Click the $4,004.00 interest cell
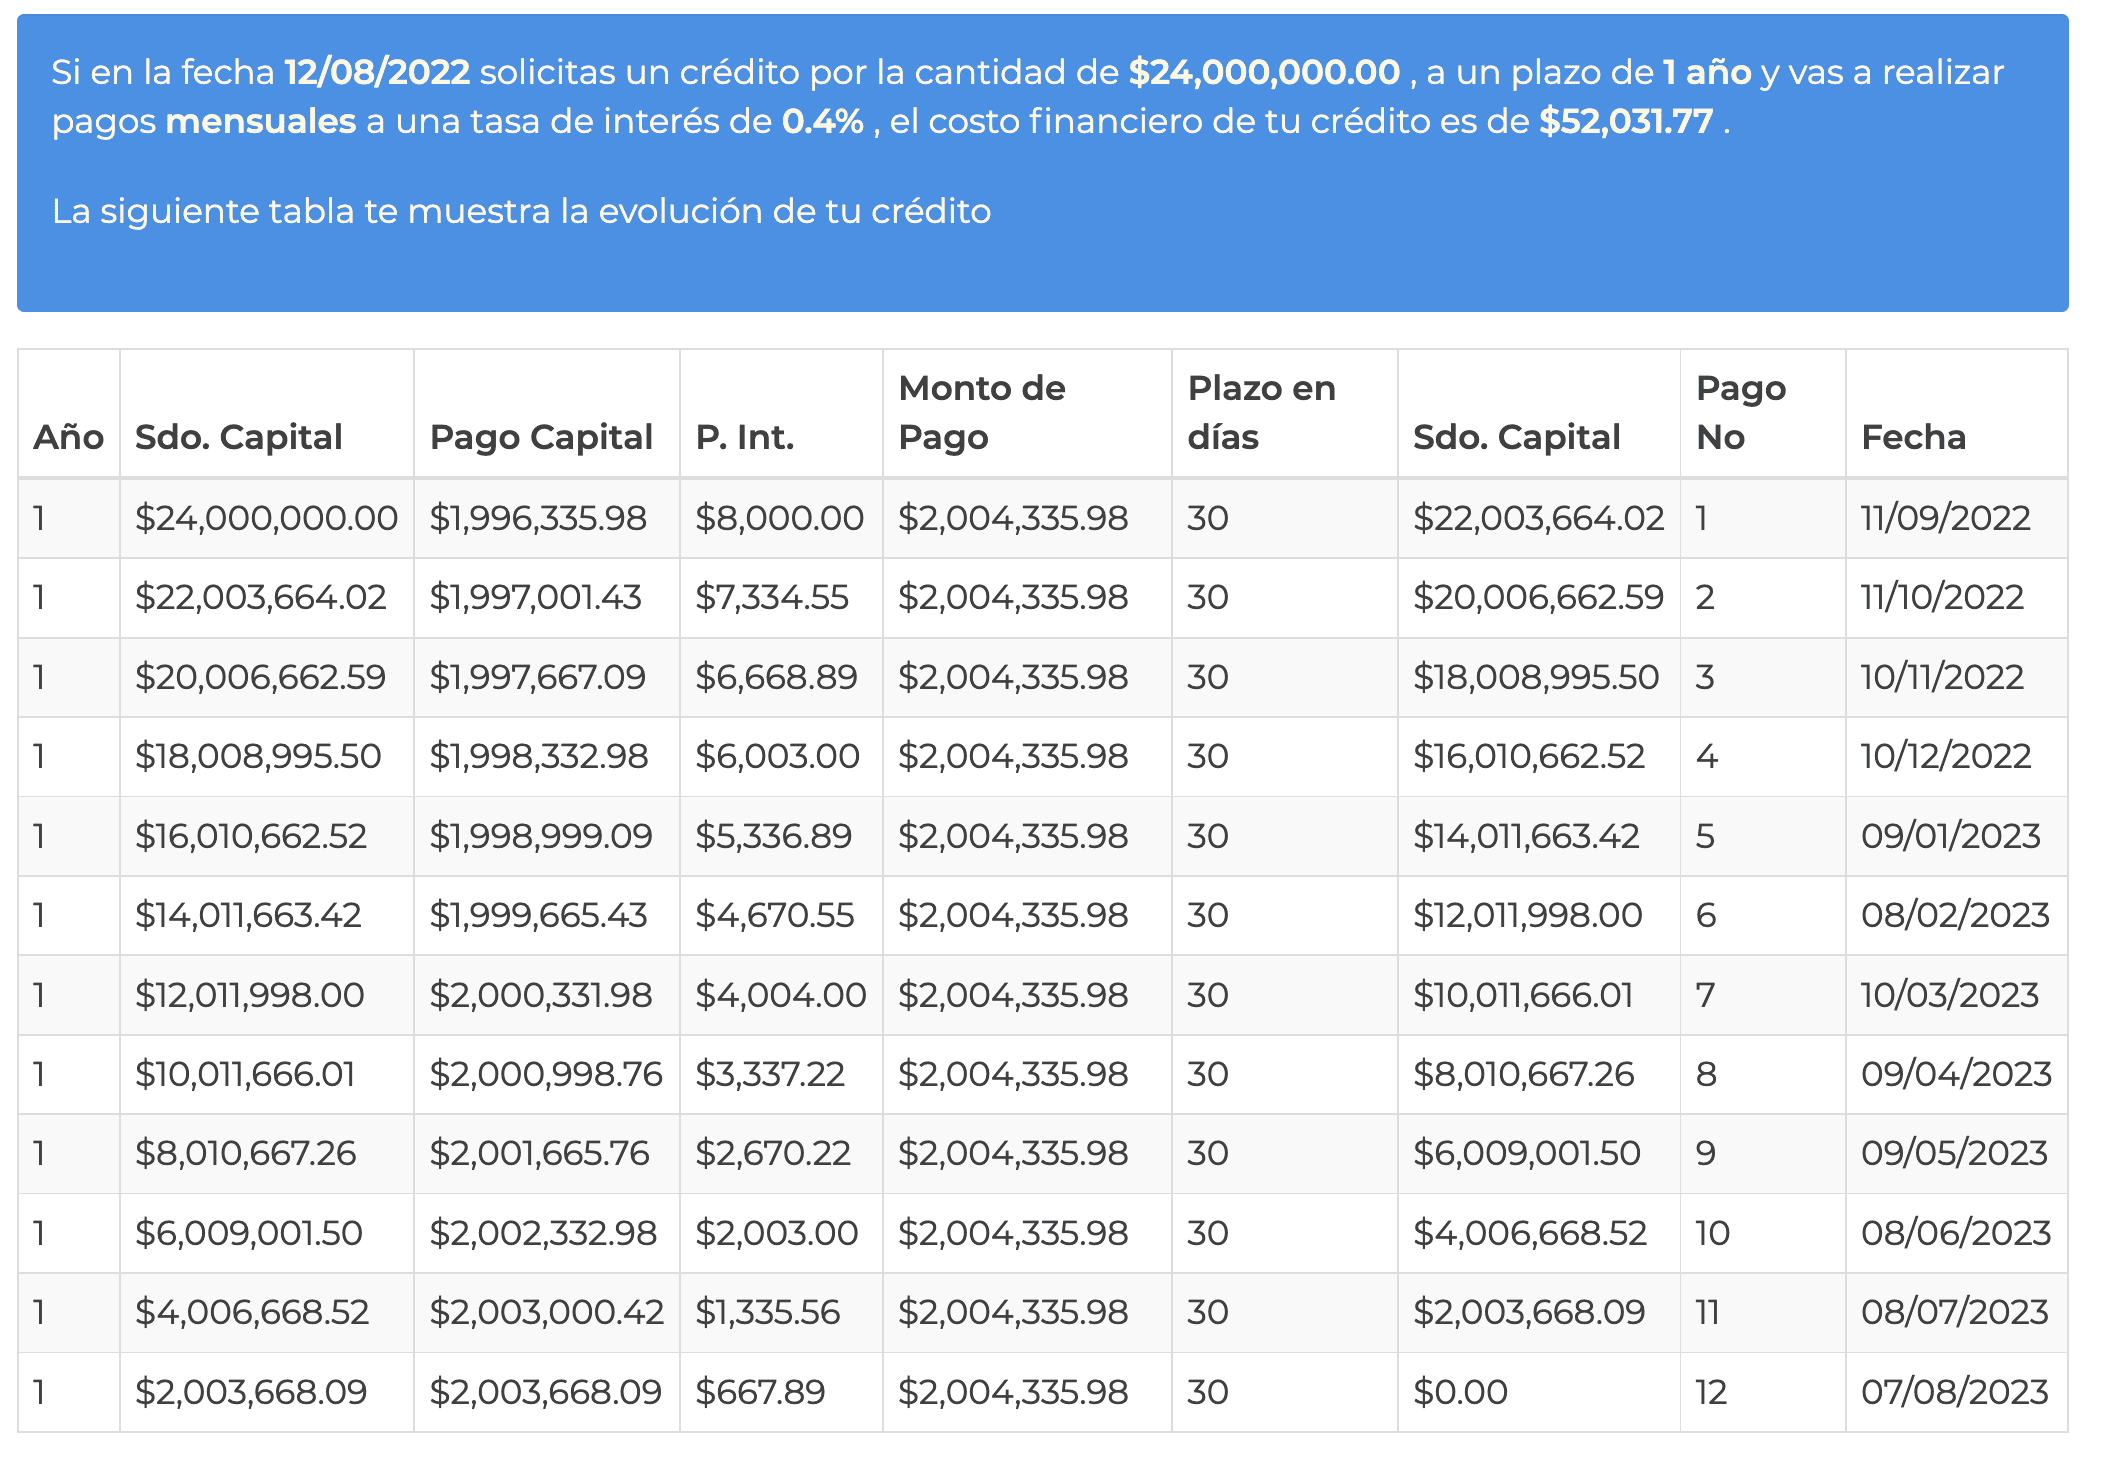2108x1462 pixels. point(780,995)
